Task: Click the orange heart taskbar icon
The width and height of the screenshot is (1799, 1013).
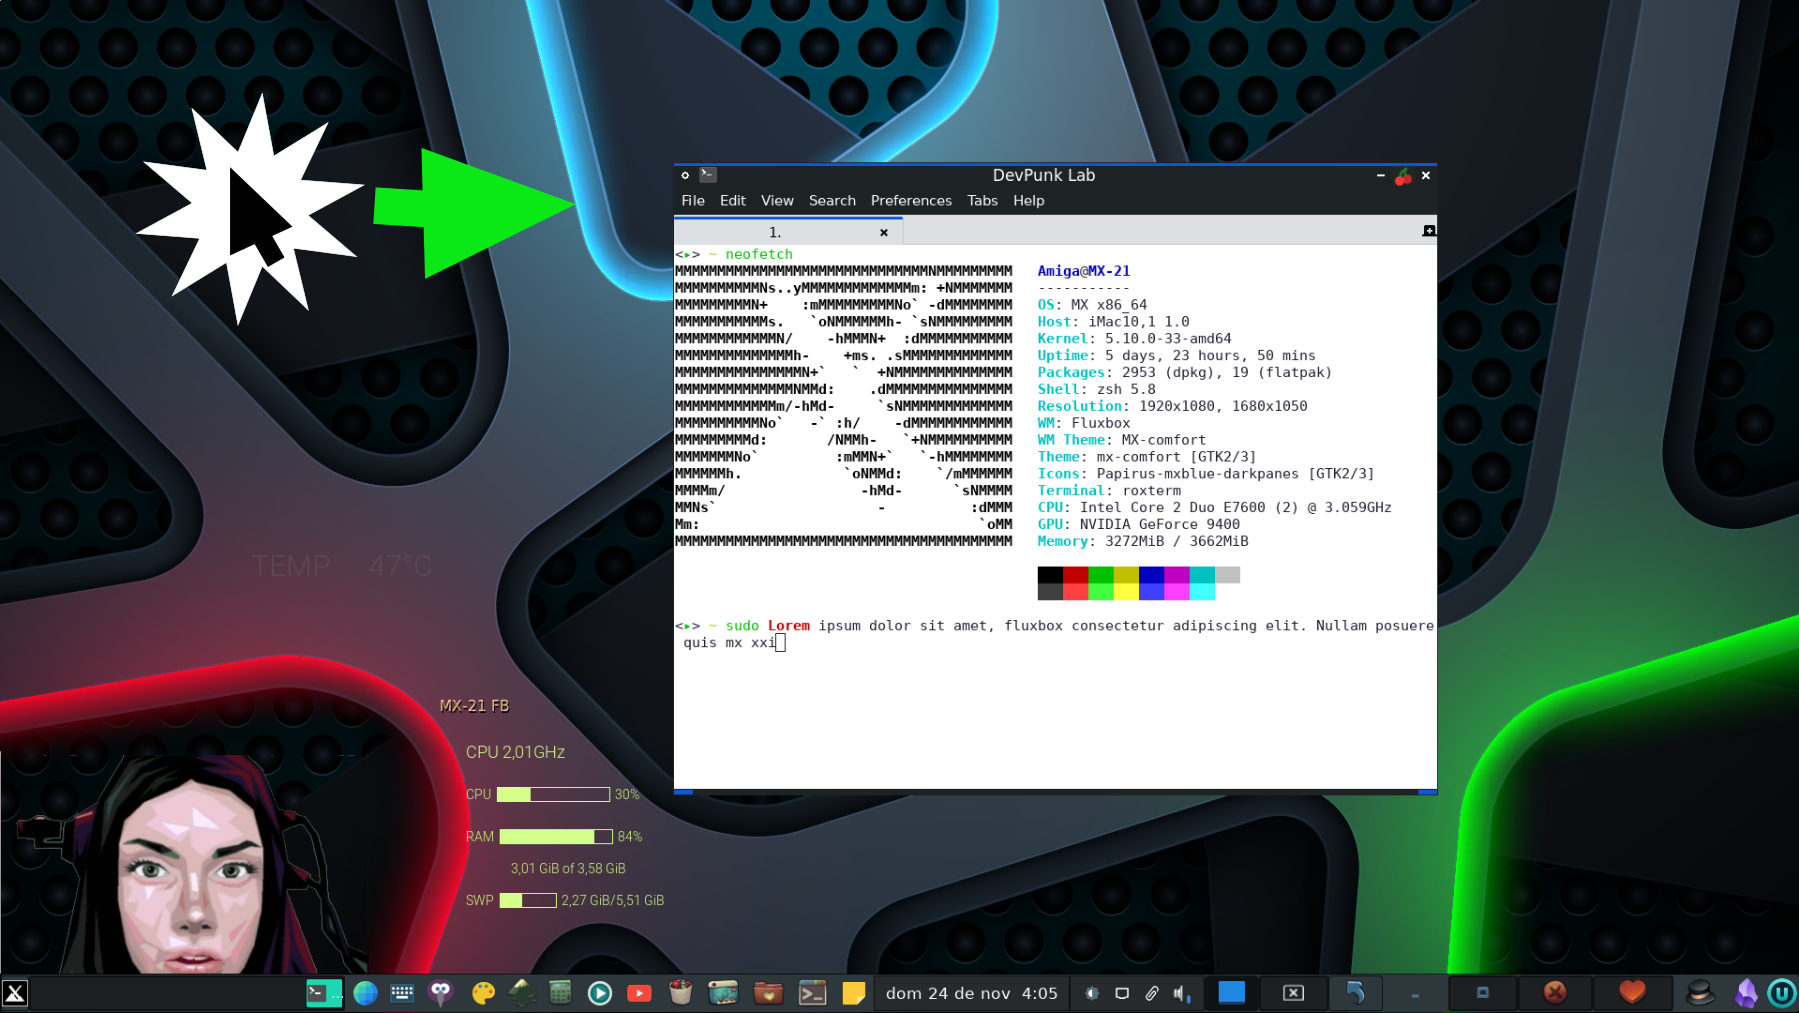Action: coord(1632,992)
